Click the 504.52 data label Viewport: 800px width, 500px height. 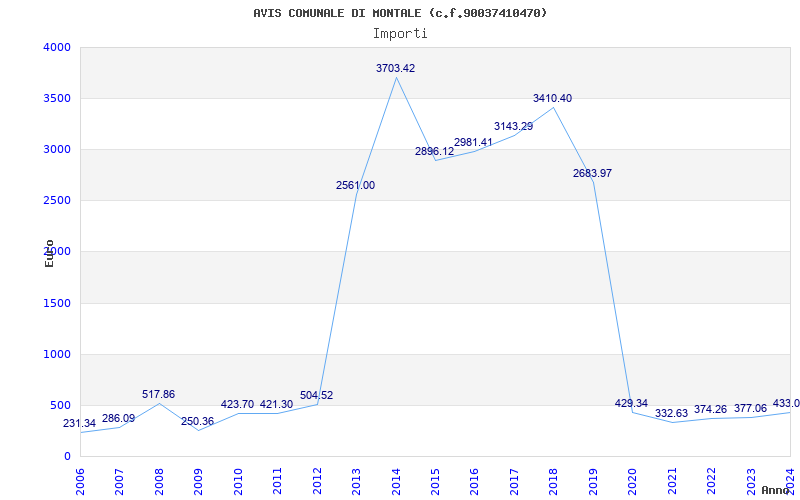click(316, 395)
